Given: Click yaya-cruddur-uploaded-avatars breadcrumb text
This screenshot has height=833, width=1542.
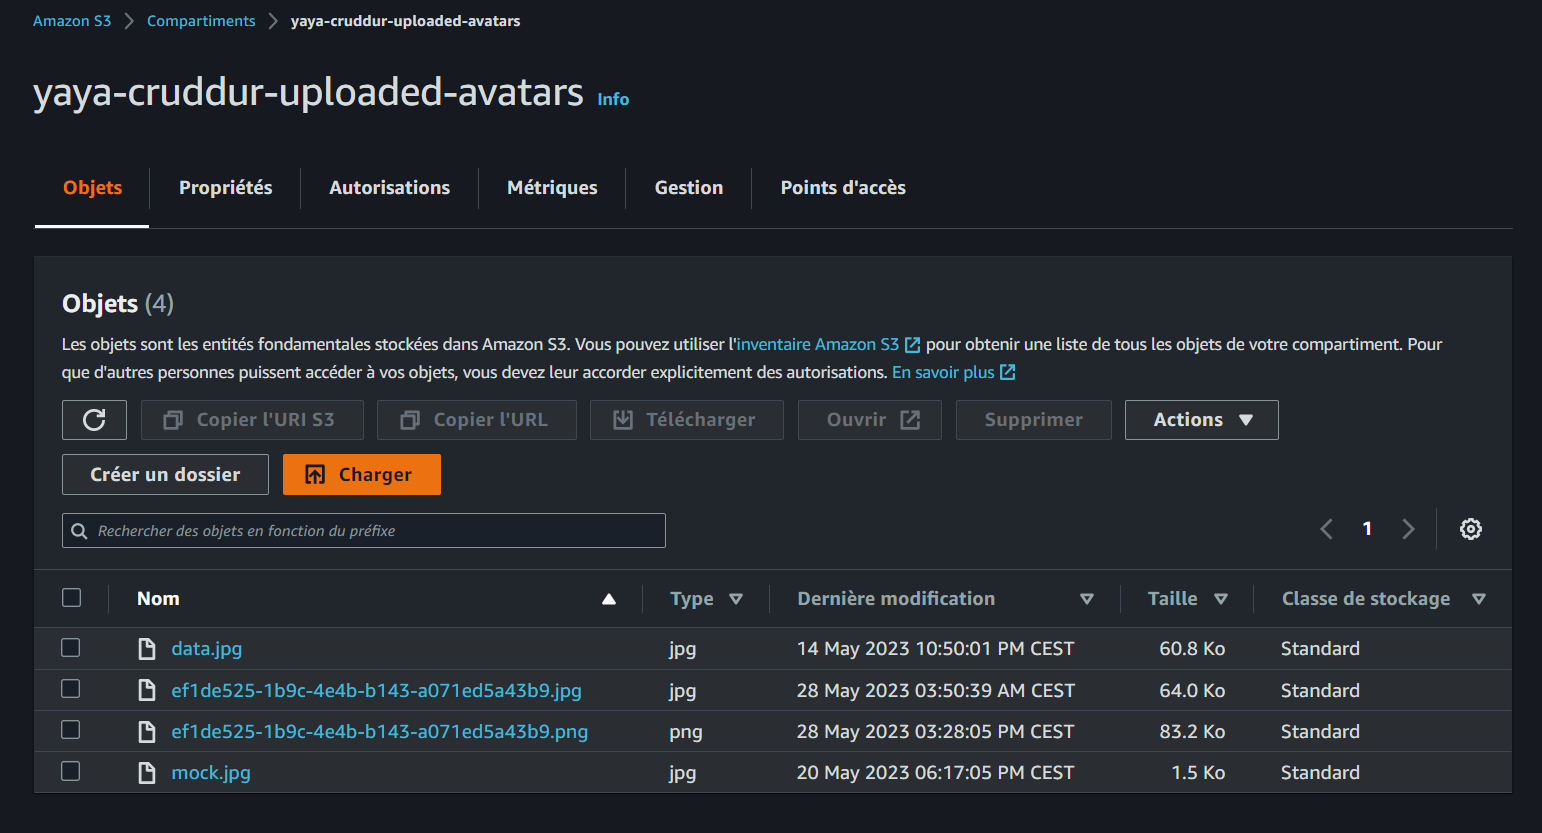Looking at the screenshot, I should click(x=405, y=21).
